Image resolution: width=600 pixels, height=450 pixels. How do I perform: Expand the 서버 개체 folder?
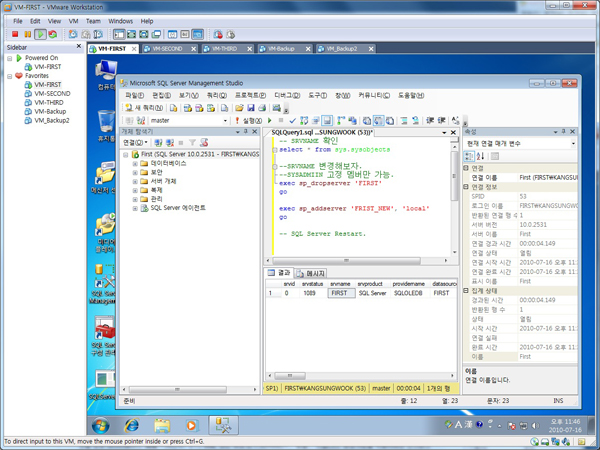click(135, 181)
